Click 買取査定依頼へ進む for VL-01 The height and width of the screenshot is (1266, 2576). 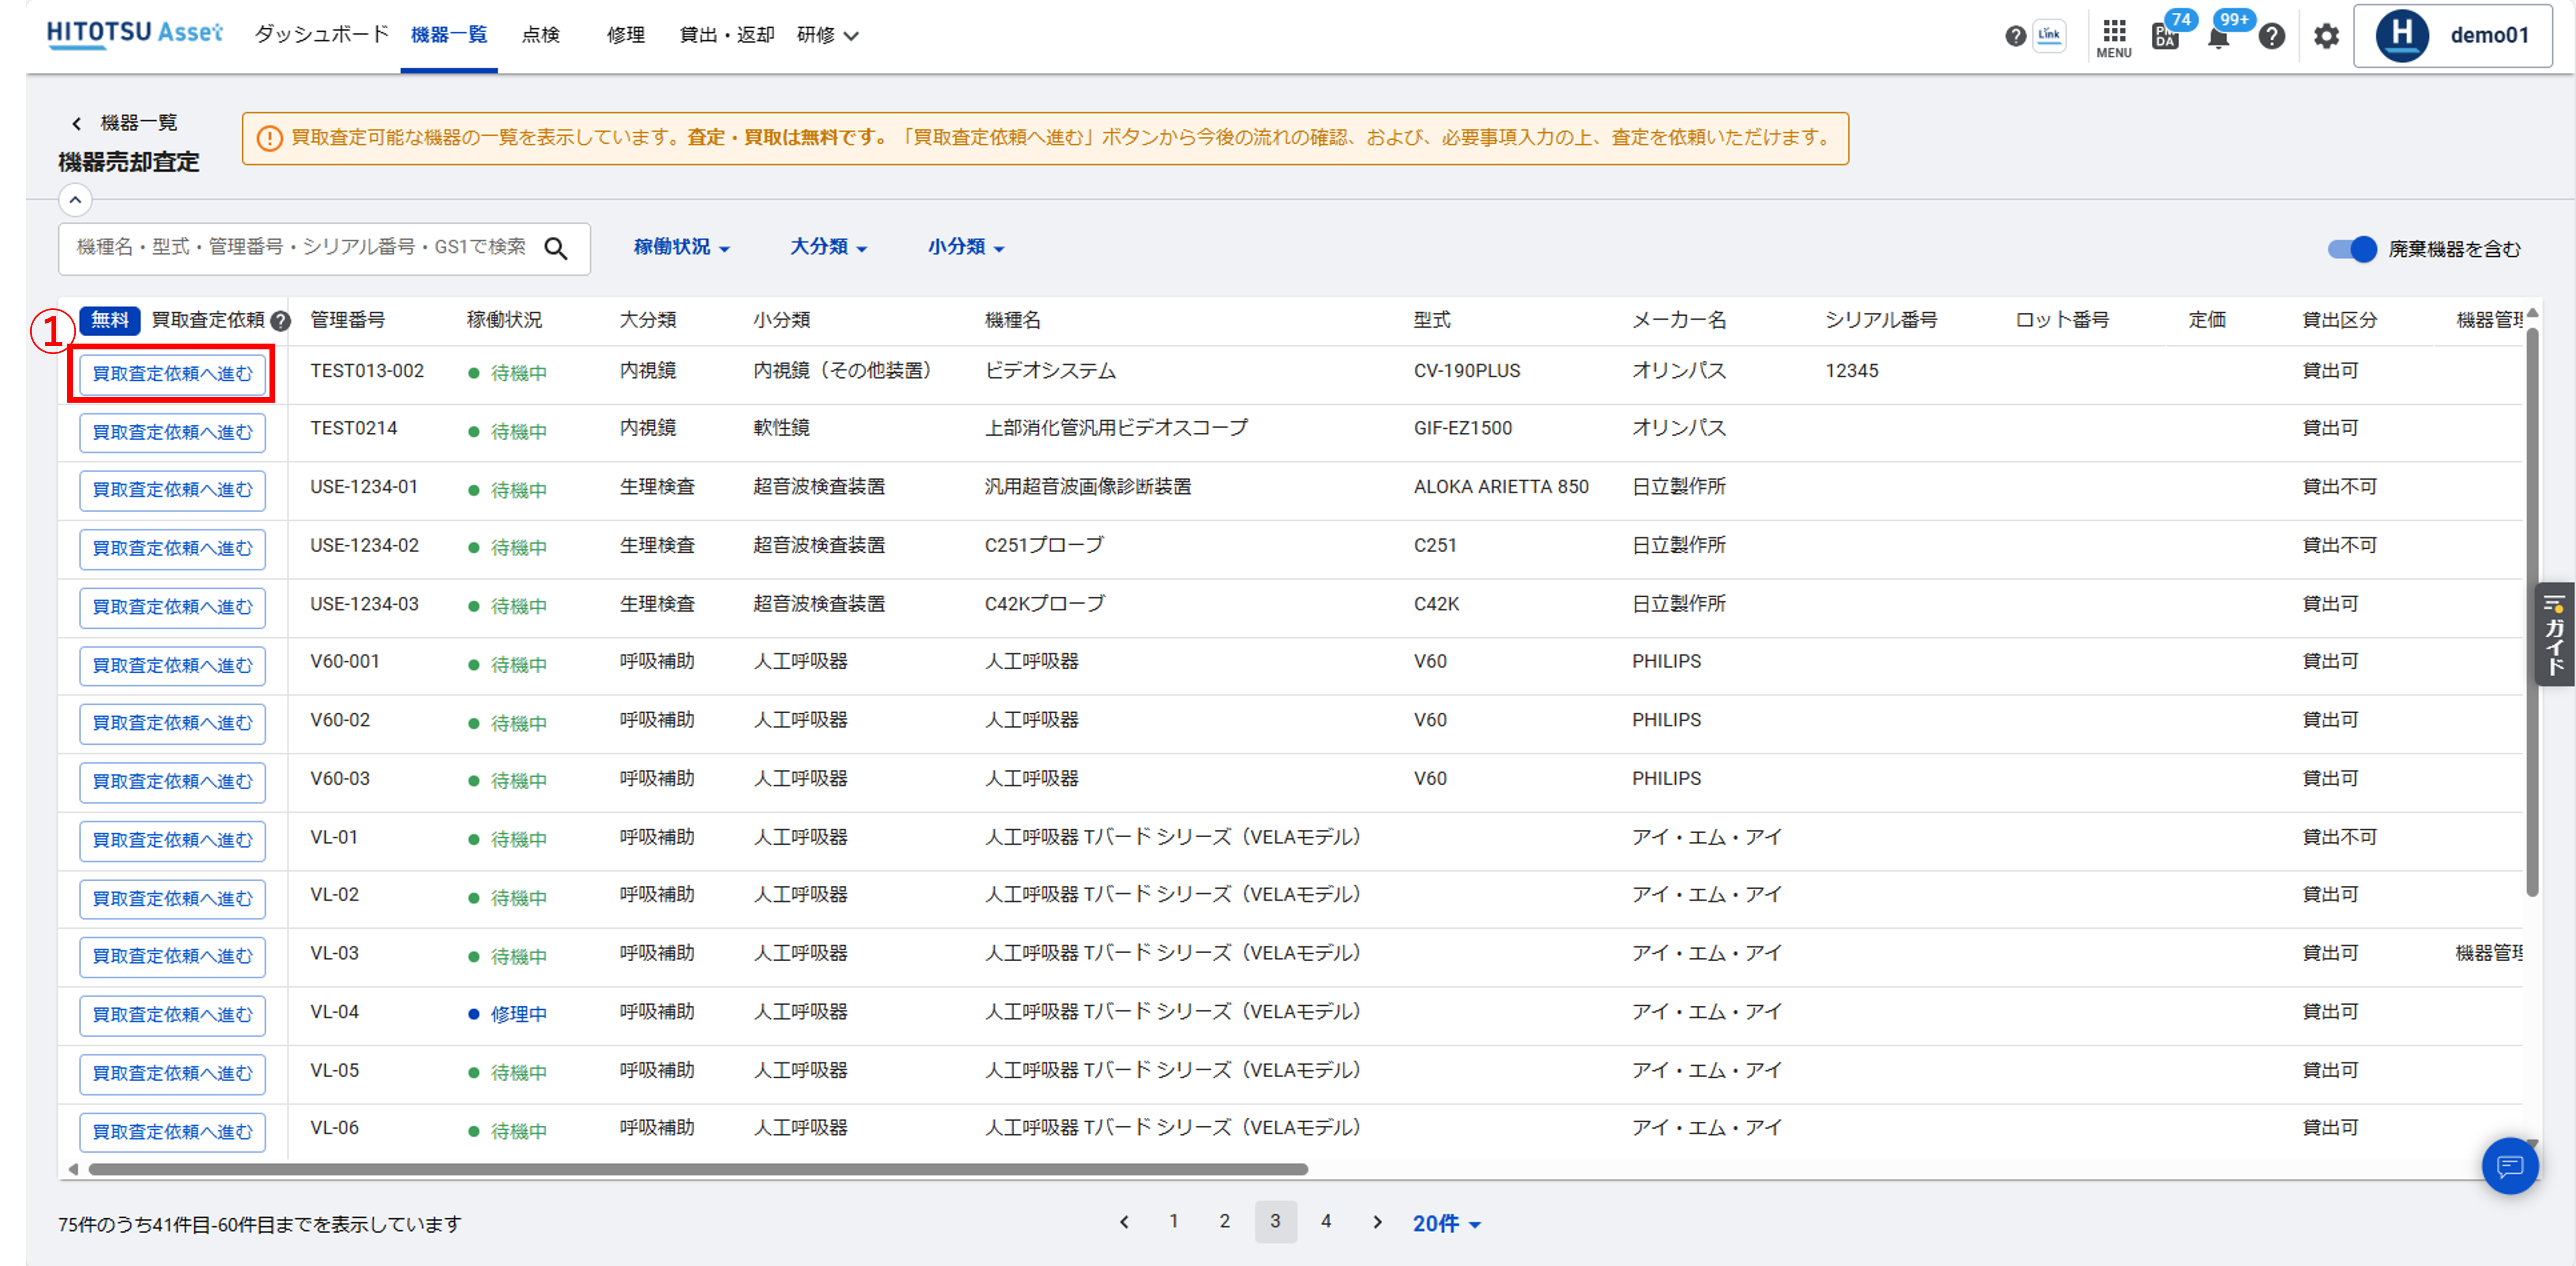pyautogui.click(x=172, y=840)
